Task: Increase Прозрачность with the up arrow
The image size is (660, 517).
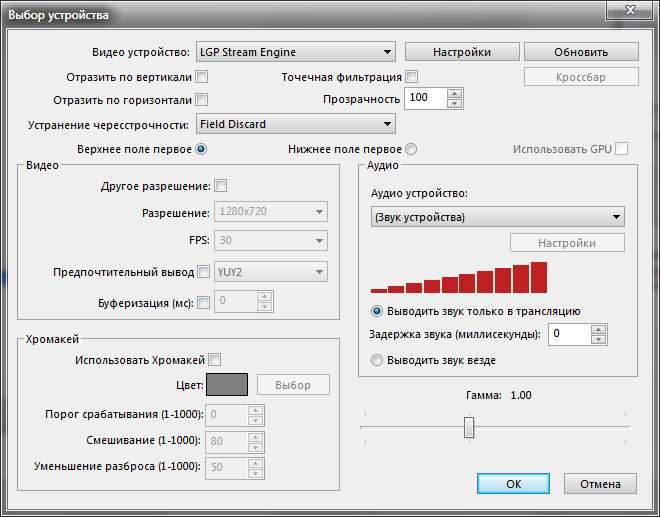Action: coord(455,93)
